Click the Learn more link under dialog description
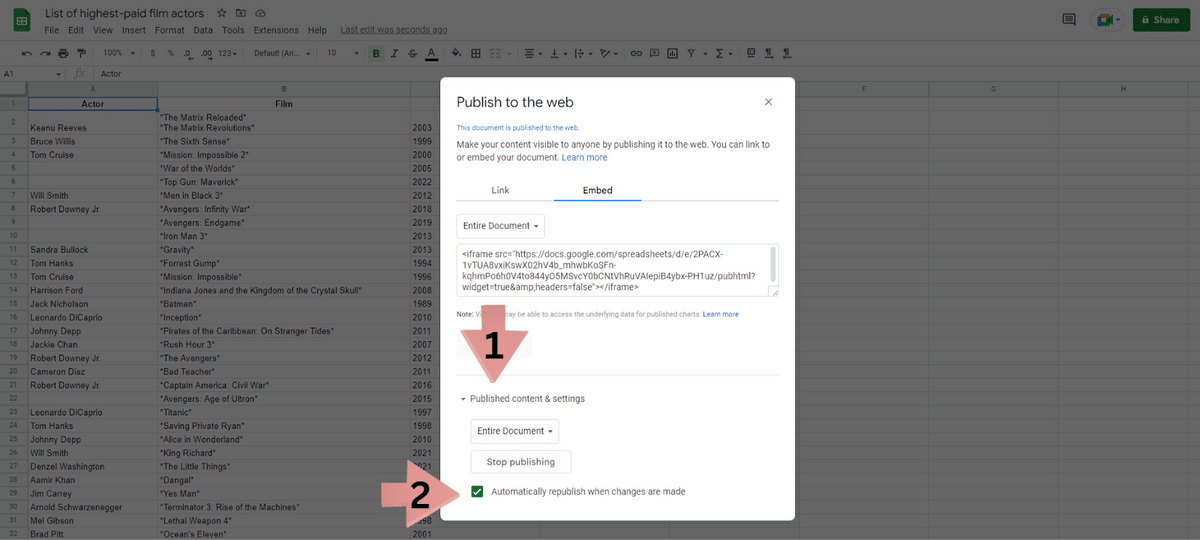 [584, 157]
